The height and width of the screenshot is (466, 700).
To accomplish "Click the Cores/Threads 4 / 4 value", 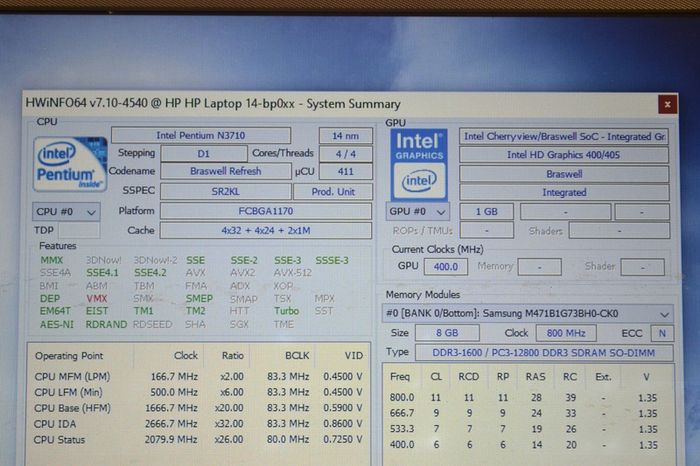I will tap(346, 154).
